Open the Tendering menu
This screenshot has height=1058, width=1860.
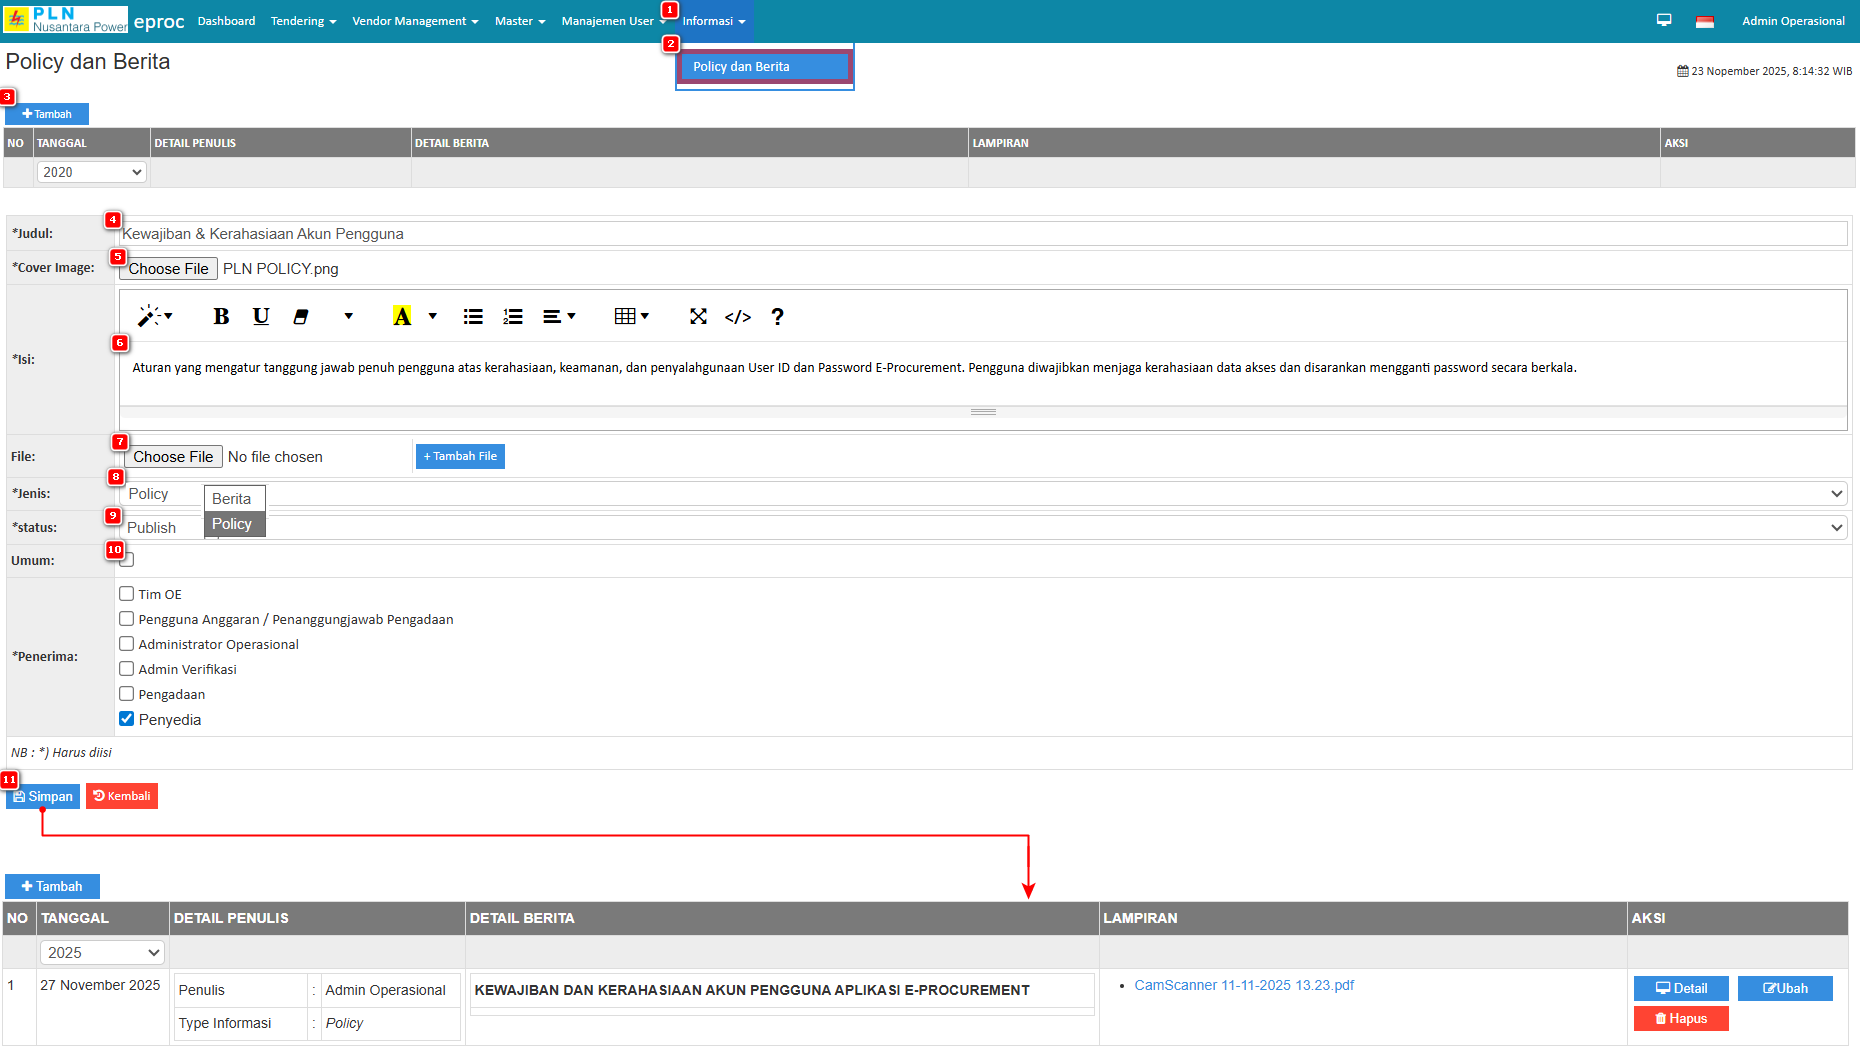coord(303,21)
